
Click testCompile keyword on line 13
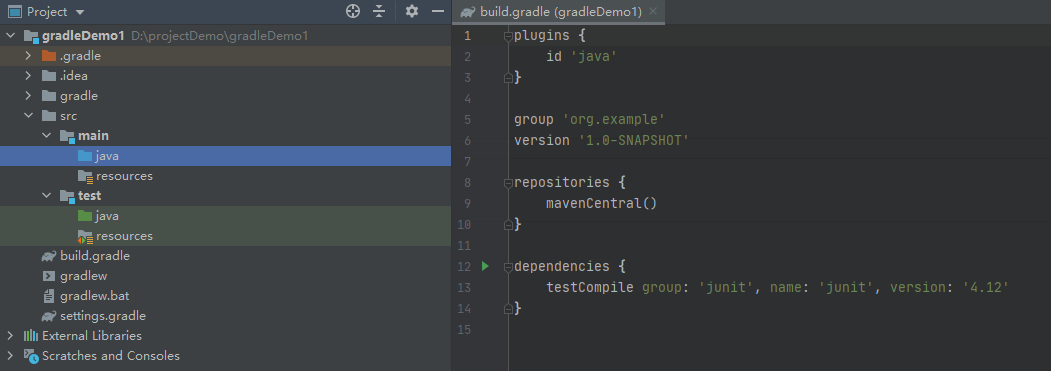click(590, 287)
